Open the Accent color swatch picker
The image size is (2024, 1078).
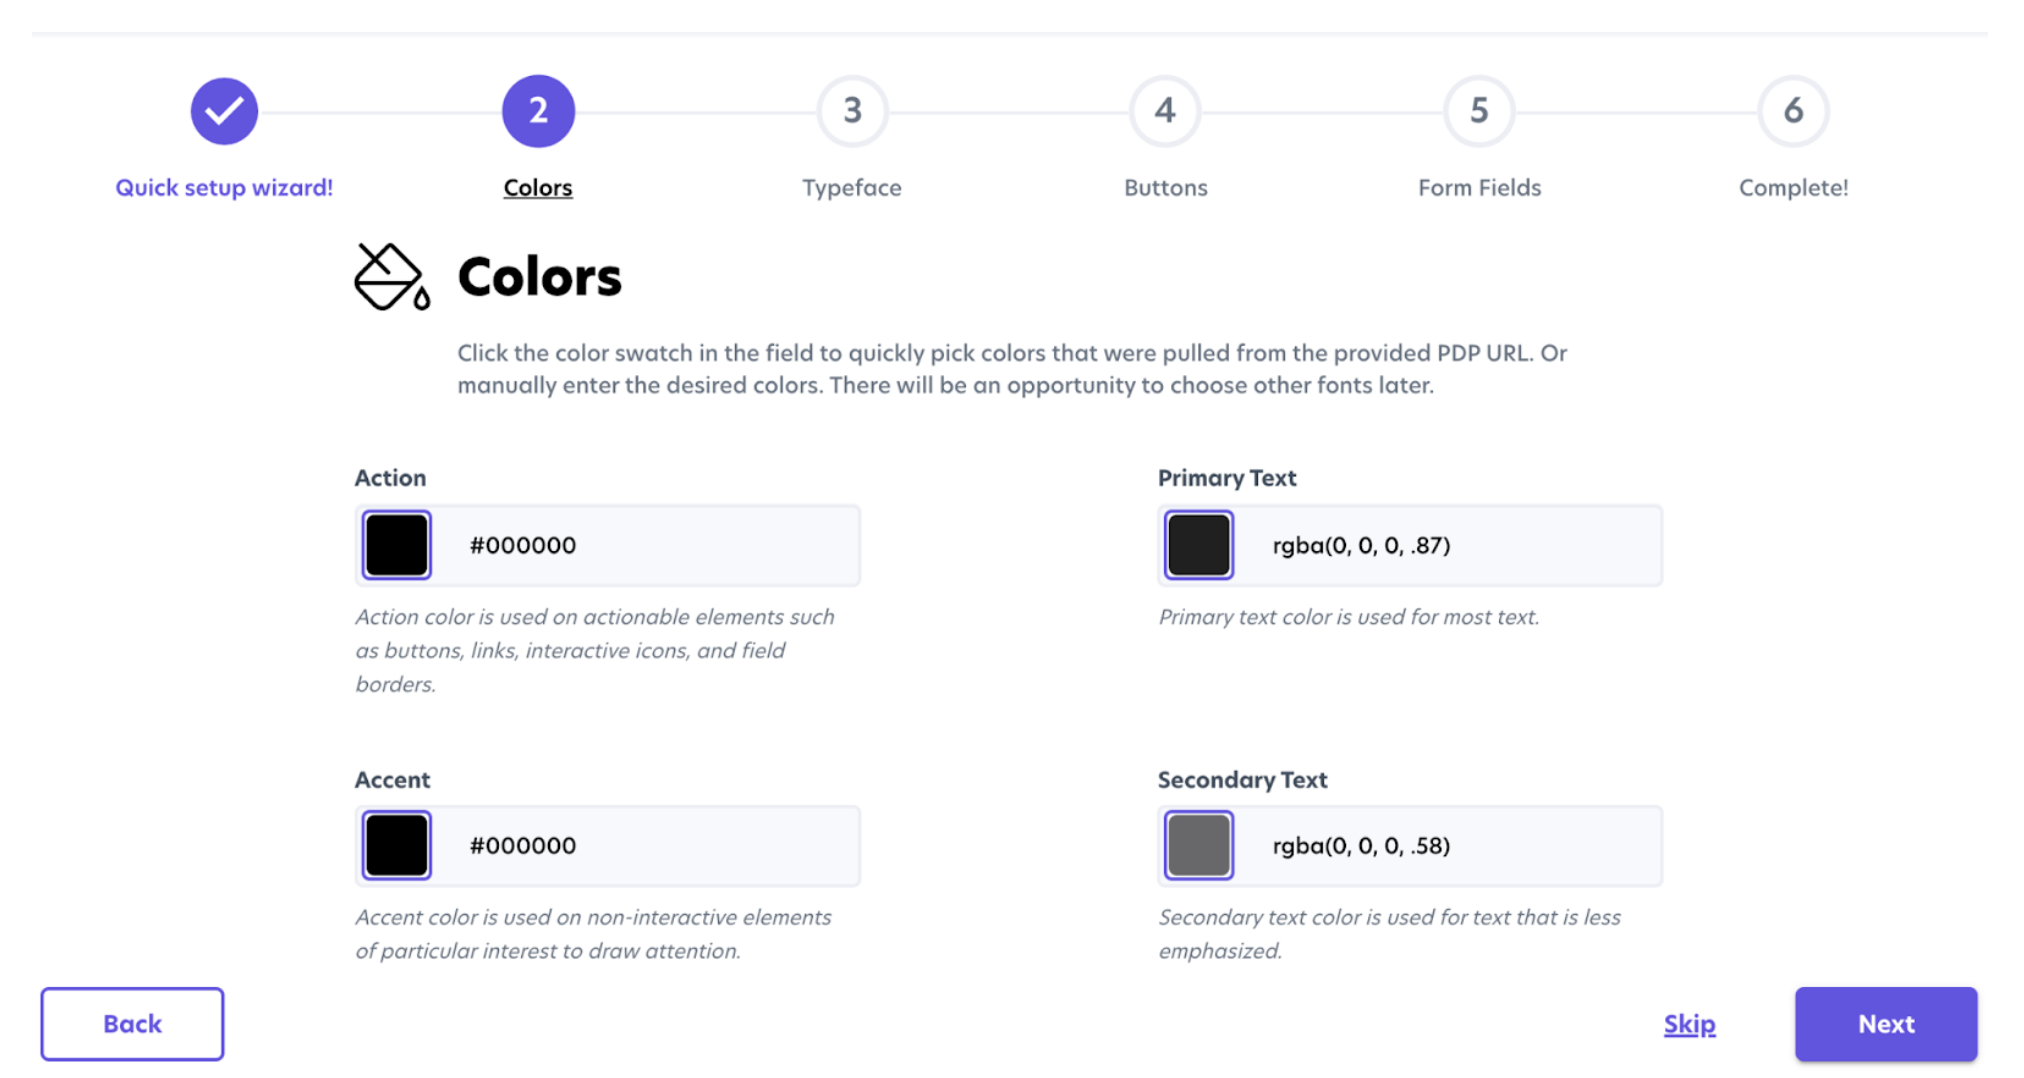coord(397,845)
